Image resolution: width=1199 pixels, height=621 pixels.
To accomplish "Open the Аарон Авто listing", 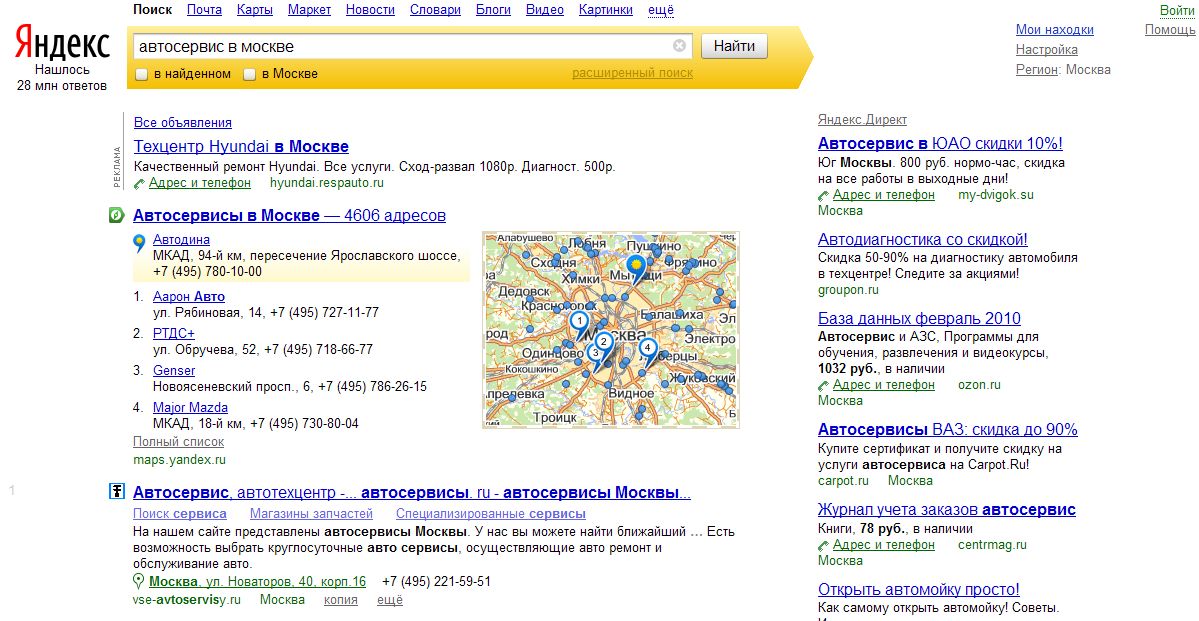I will coord(189,296).
